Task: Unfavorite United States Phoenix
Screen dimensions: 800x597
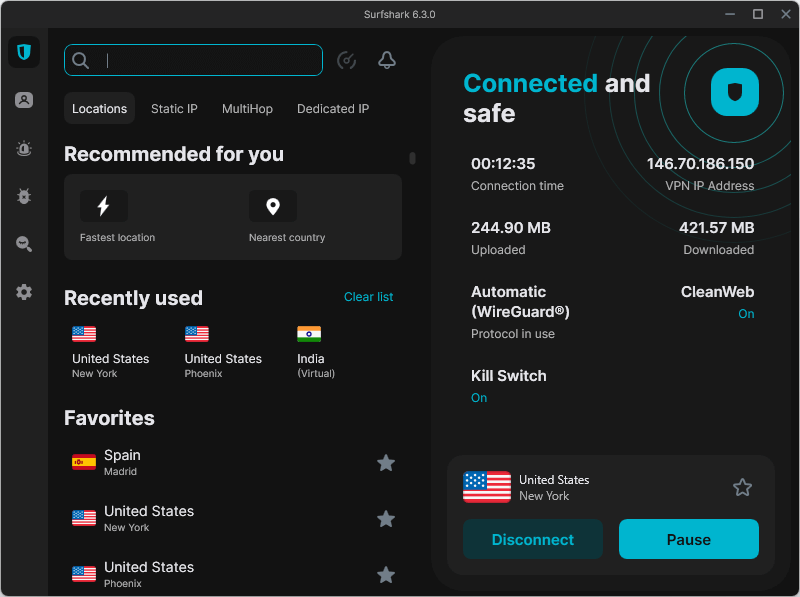Action: (x=386, y=575)
